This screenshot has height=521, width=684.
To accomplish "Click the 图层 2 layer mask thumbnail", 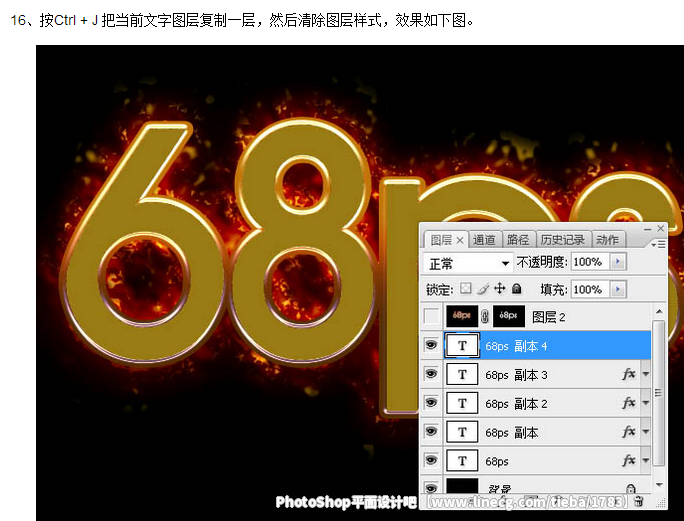I will 508,317.
